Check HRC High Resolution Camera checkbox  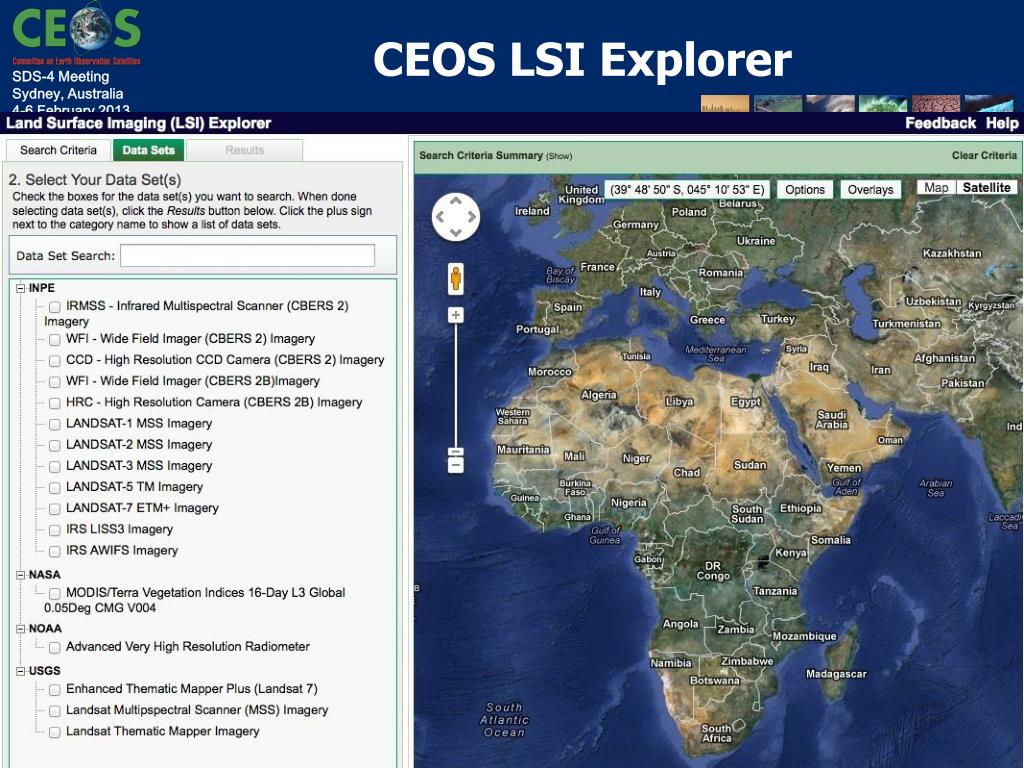[x=55, y=404]
